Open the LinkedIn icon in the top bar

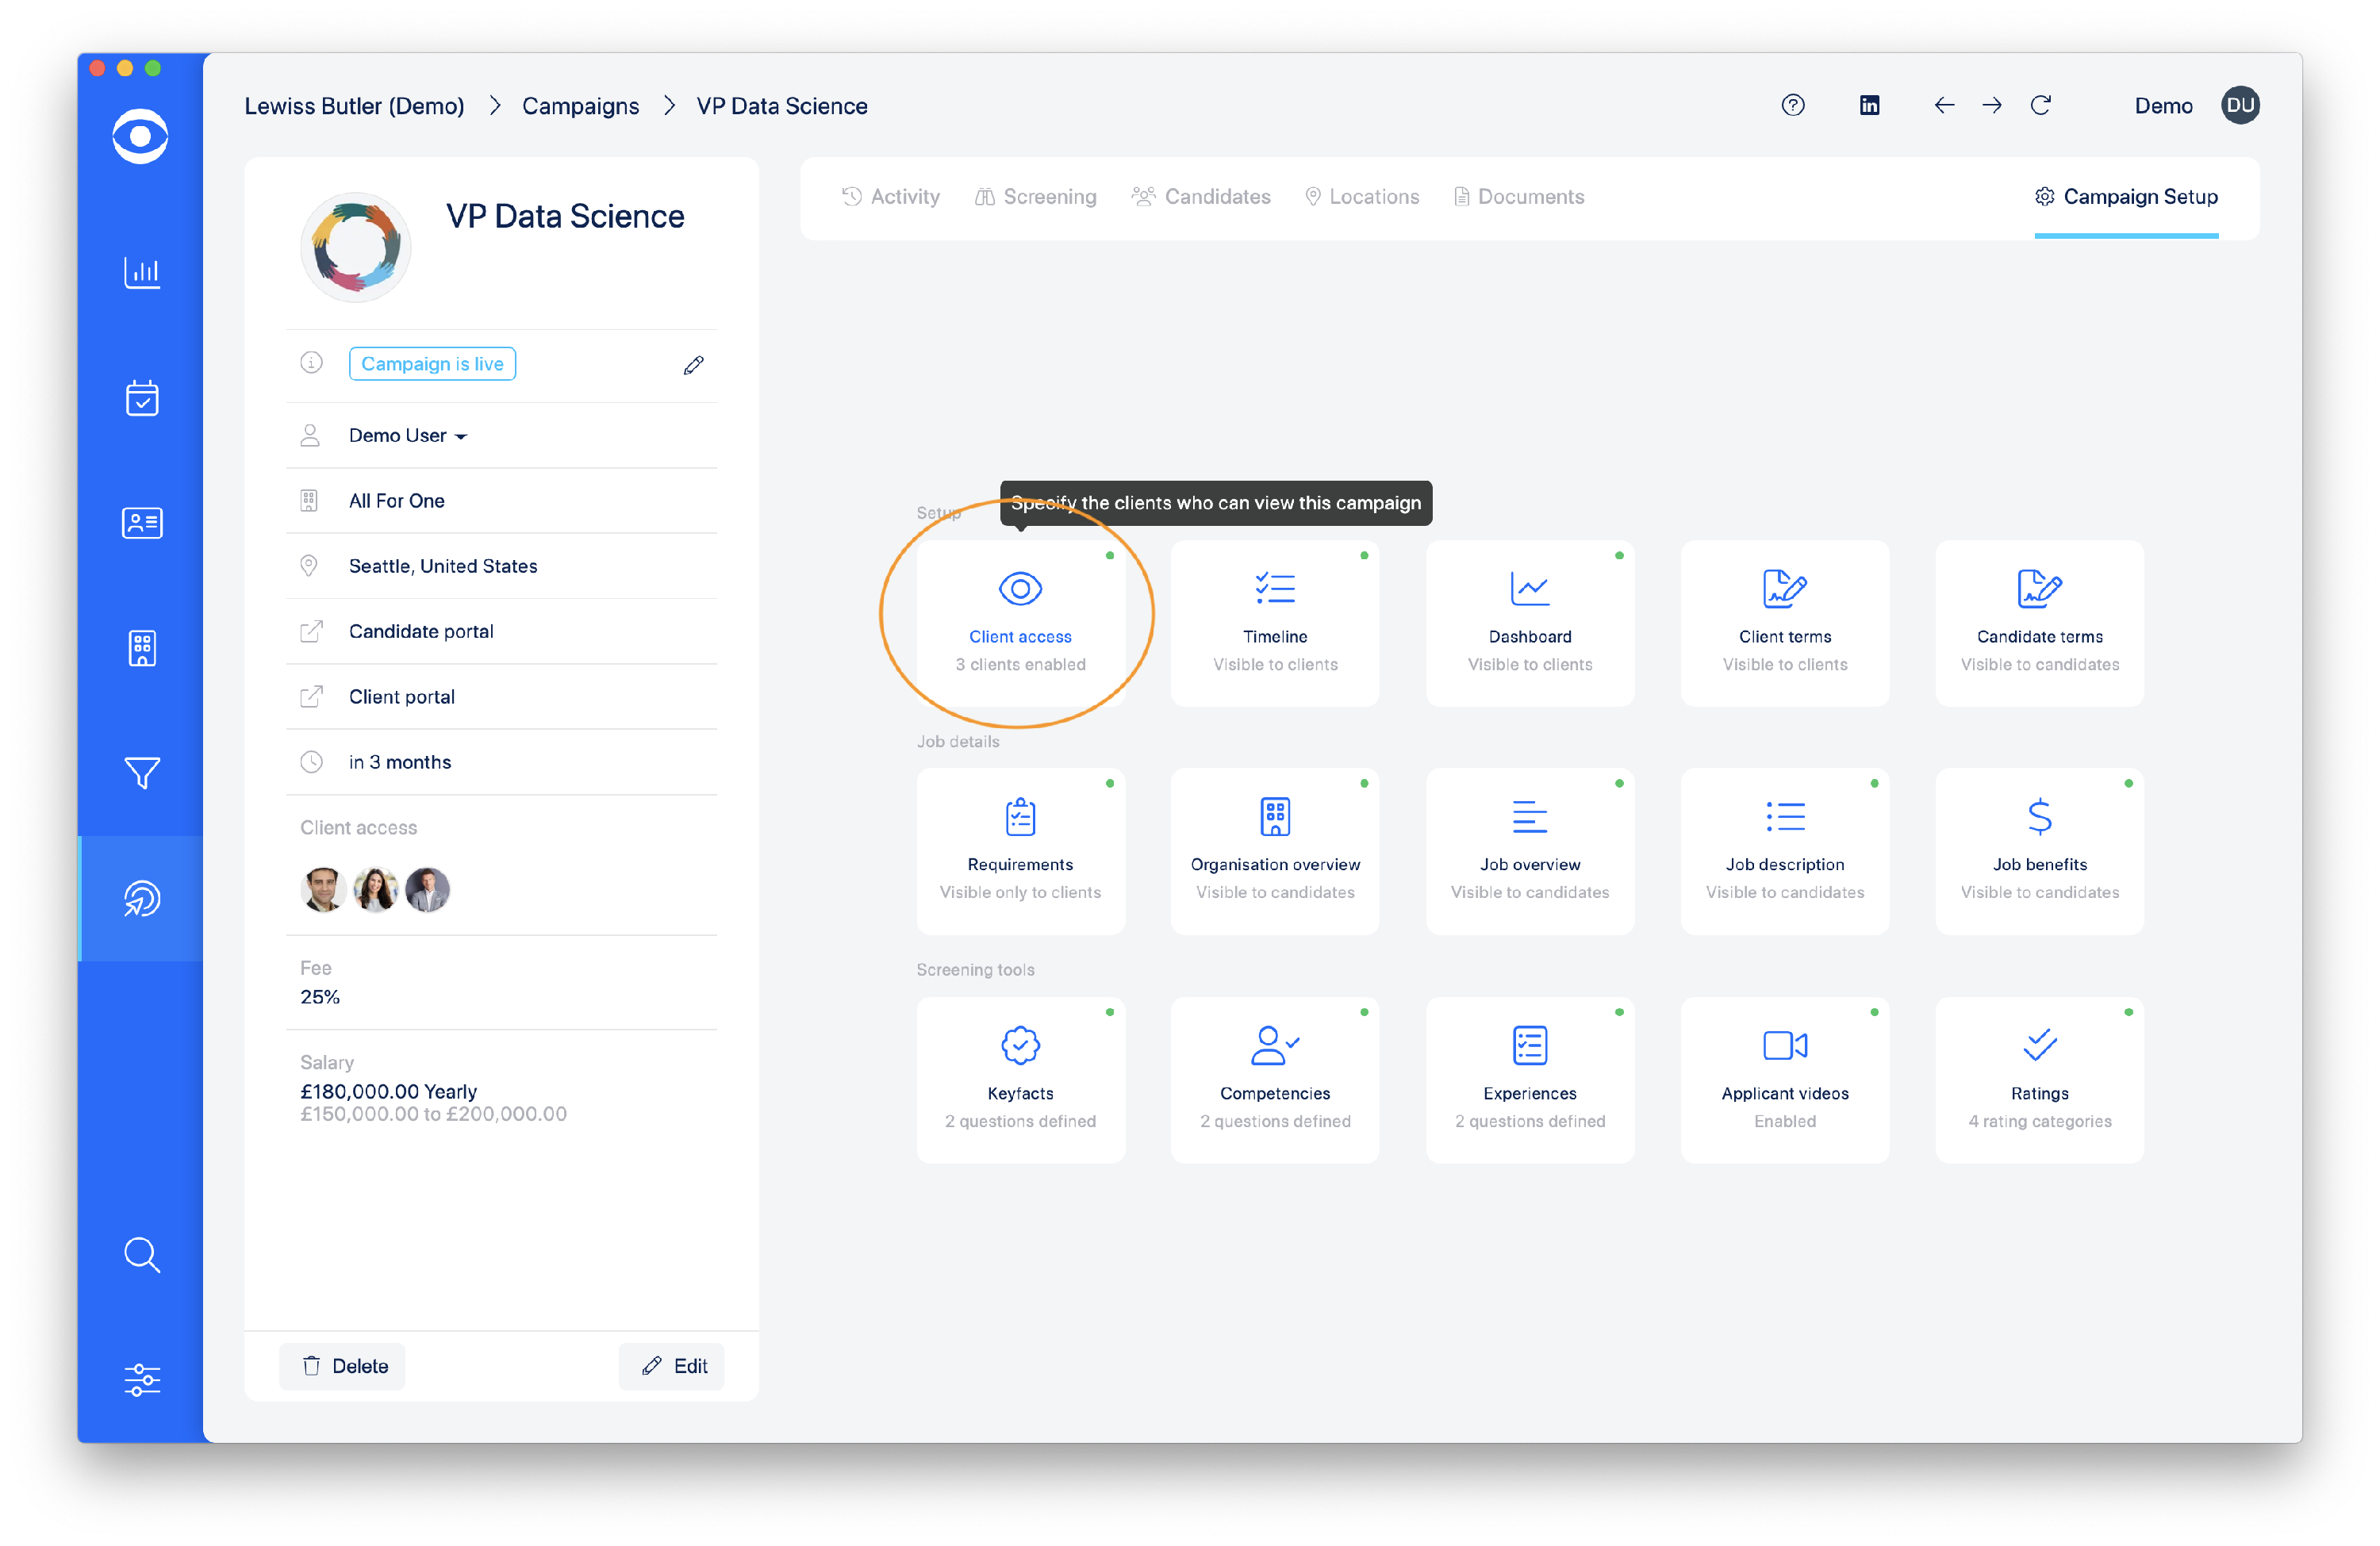tap(1869, 105)
